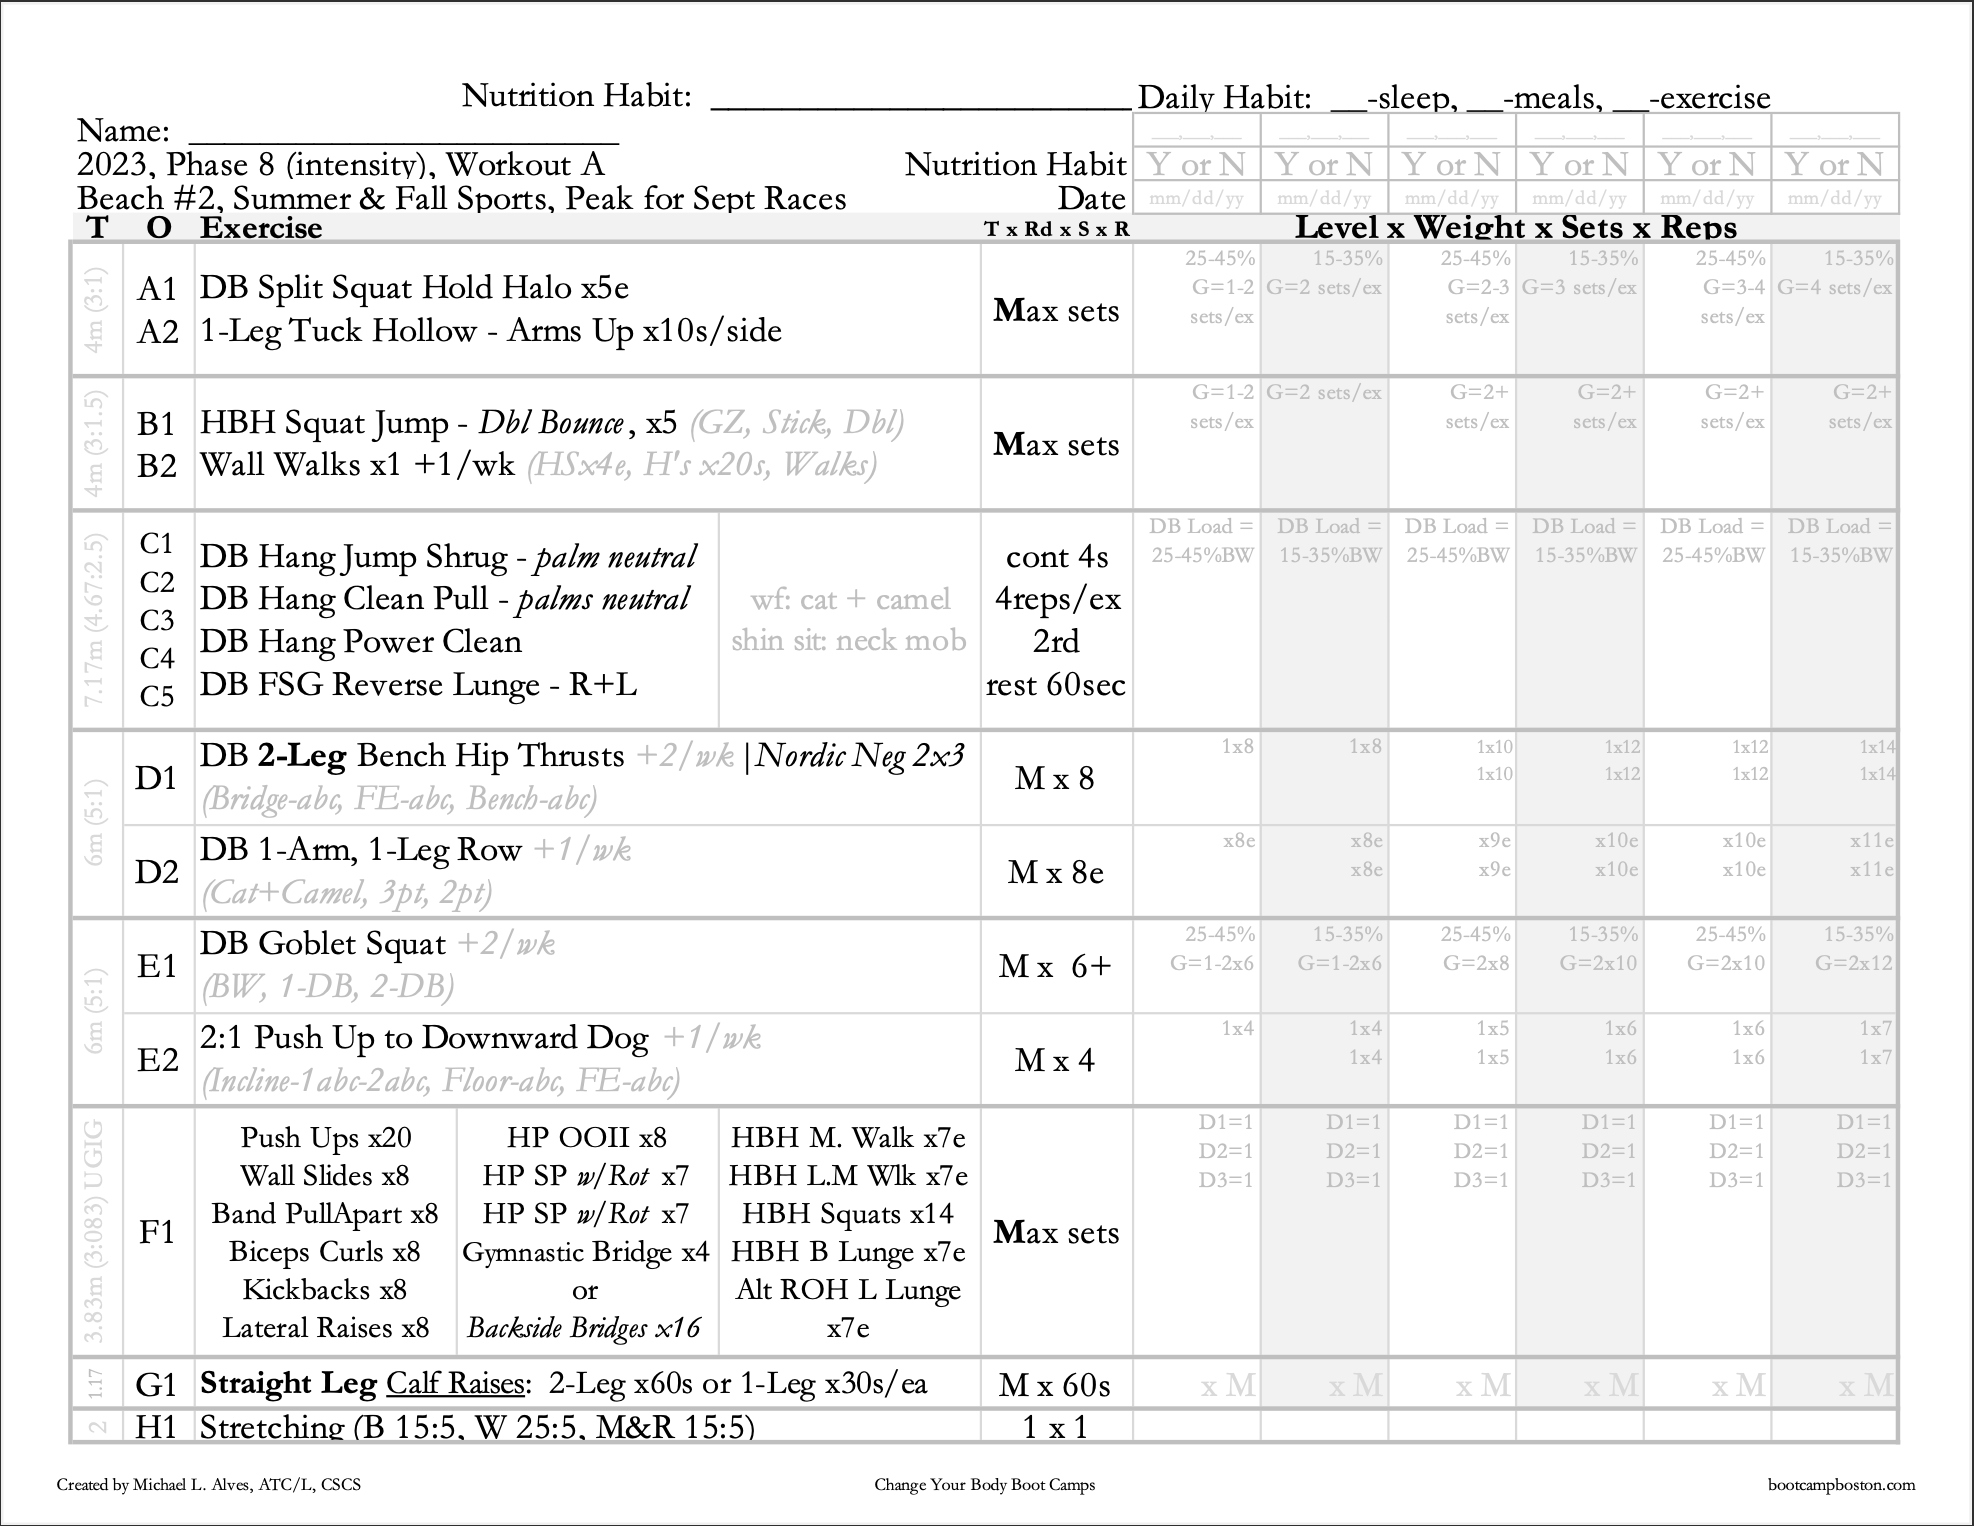Click the Nutrition Habit blank line at top
The image size is (1974, 1526).
(x=921, y=99)
